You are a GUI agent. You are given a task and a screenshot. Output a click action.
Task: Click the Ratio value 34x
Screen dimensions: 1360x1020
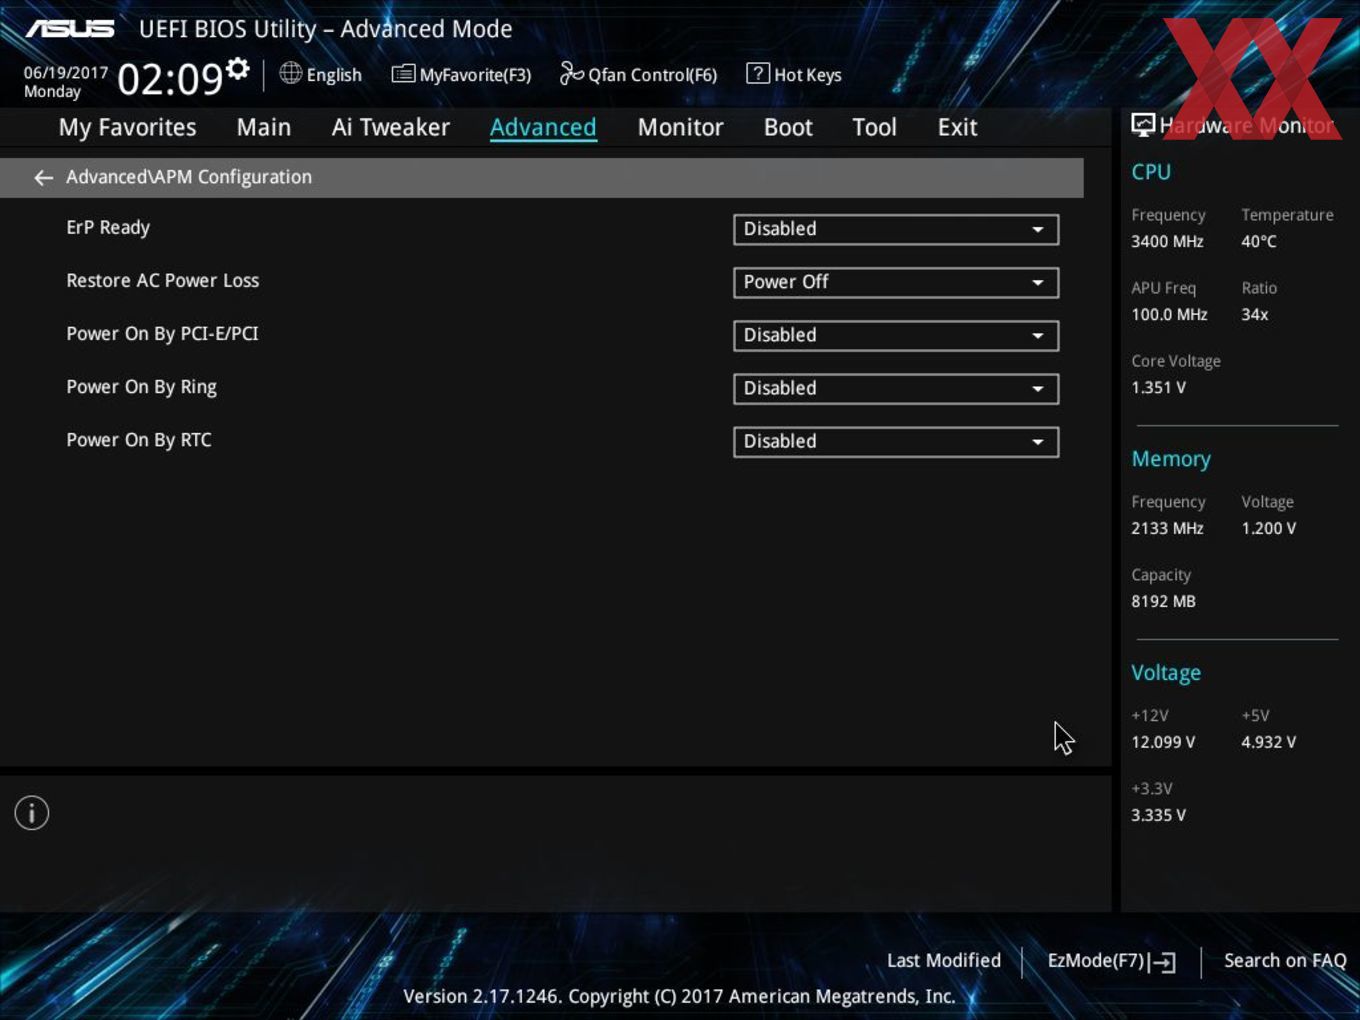click(x=1254, y=314)
